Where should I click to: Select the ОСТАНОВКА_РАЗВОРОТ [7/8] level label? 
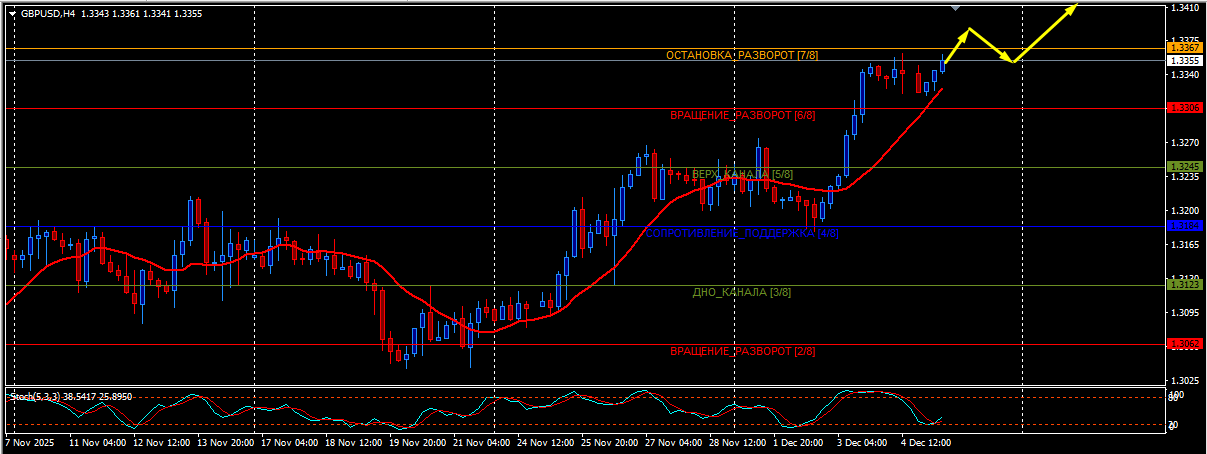point(742,56)
